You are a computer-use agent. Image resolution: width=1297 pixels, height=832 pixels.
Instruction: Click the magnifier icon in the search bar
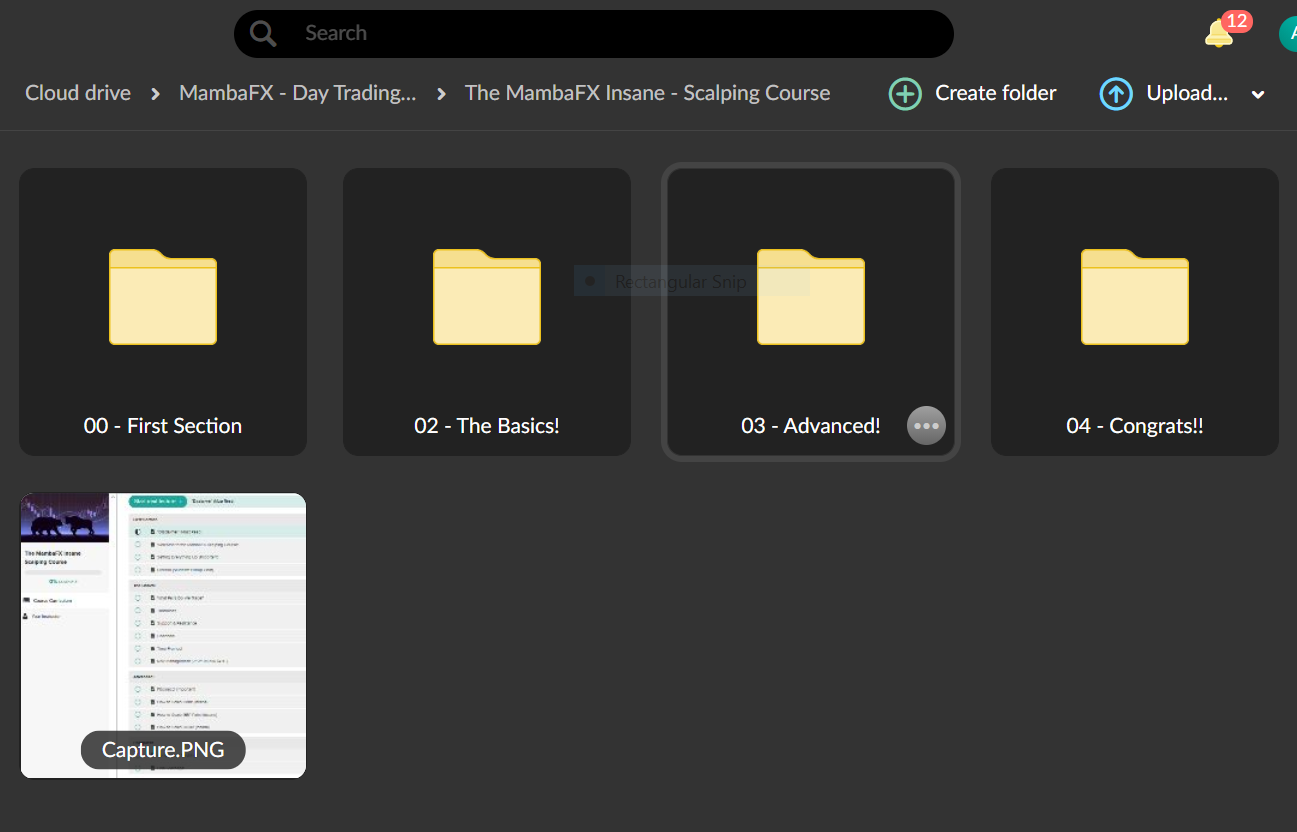tap(263, 34)
